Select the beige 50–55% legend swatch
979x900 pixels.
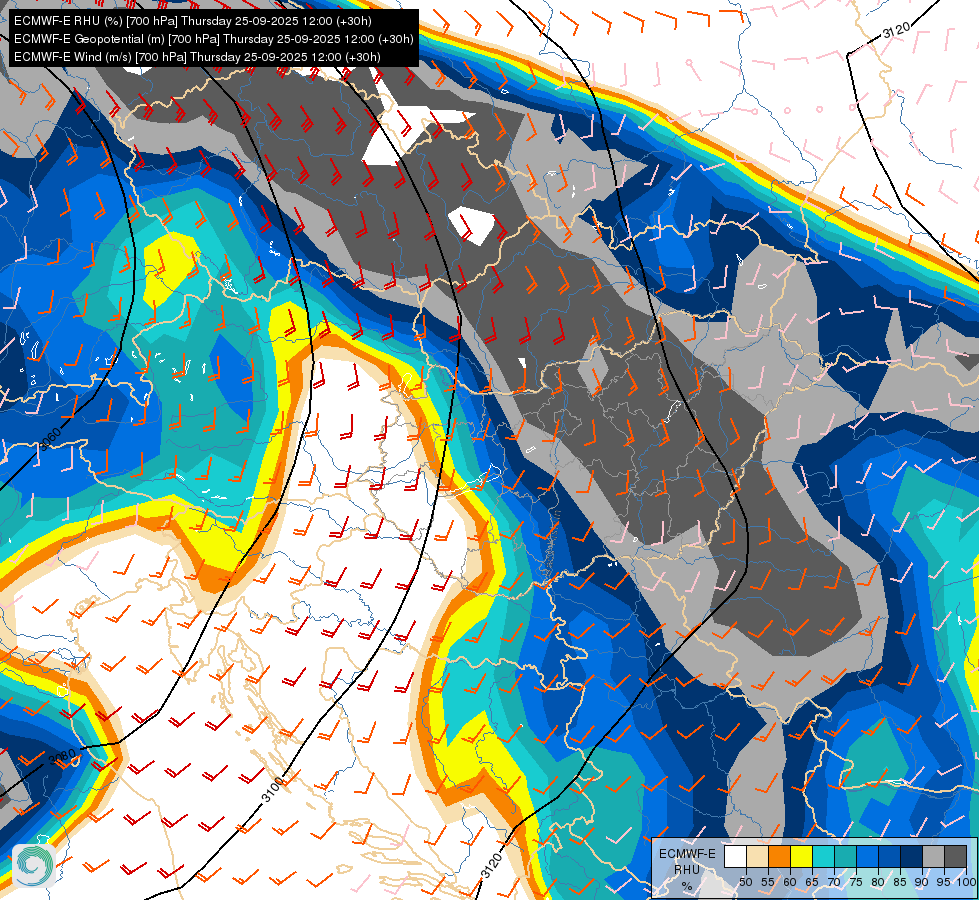pyautogui.click(x=757, y=856)
